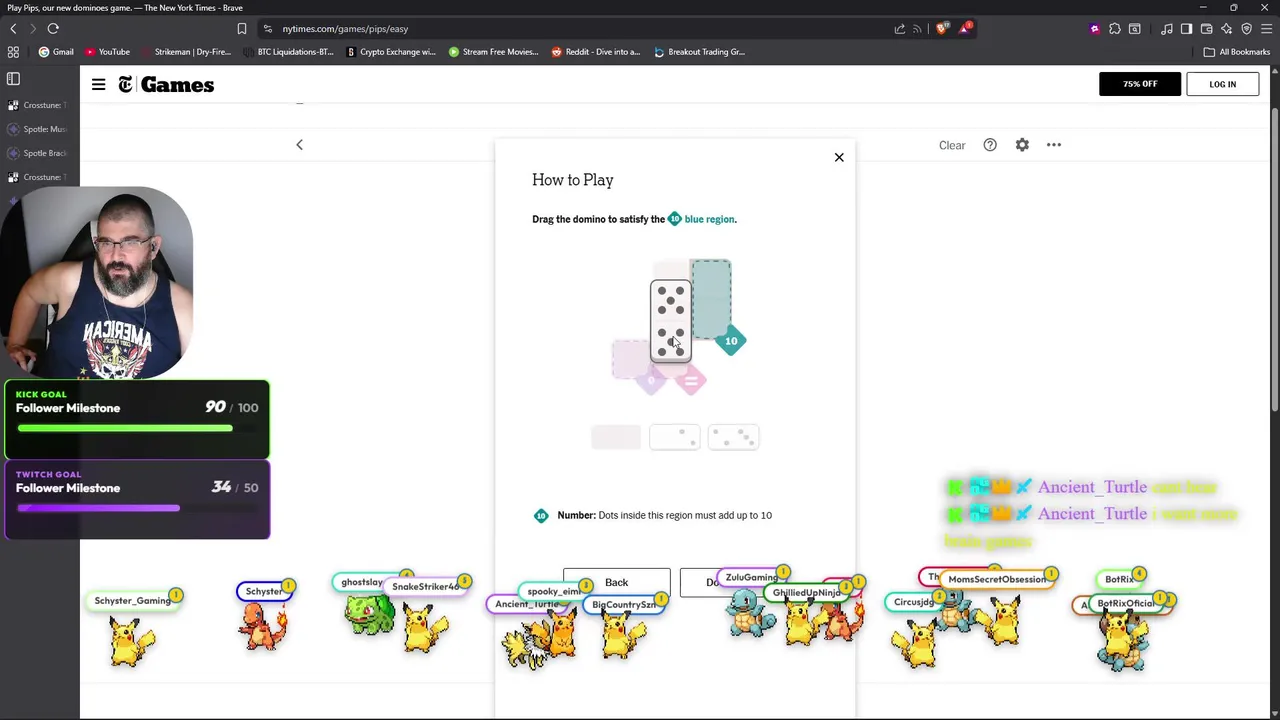
Task: Click the 'How to Play' heading
Action: point(573,180)
